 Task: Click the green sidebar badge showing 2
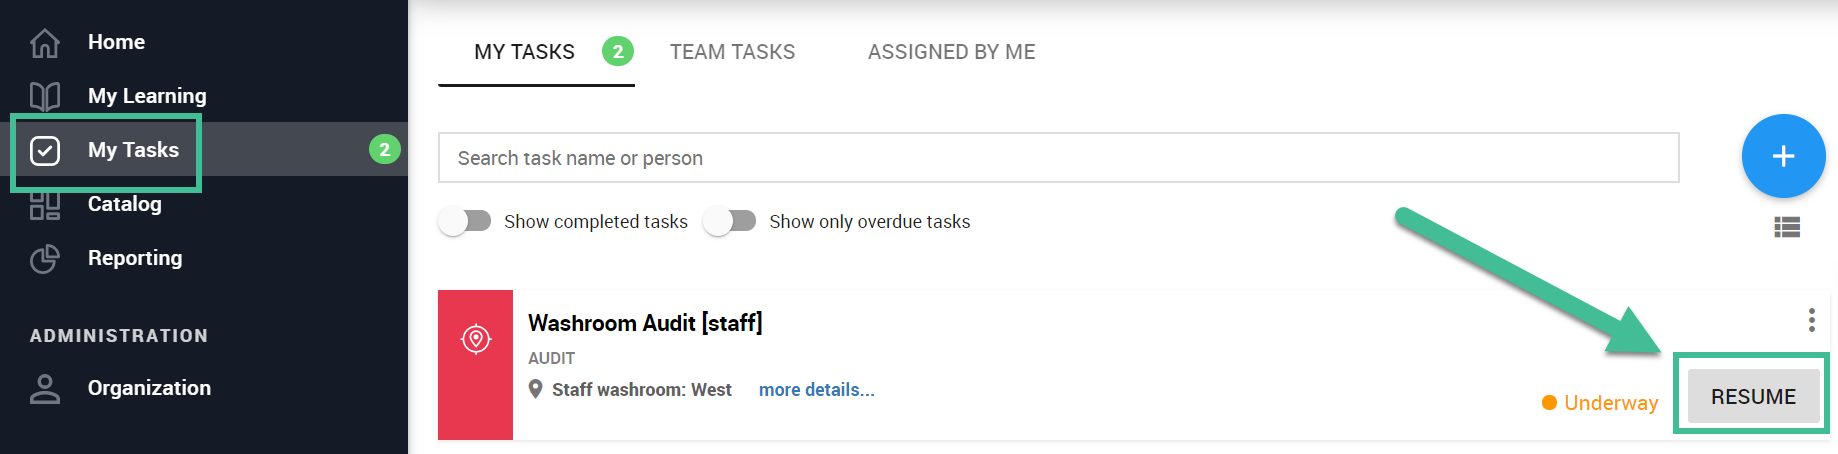click(x=385, y=150)
